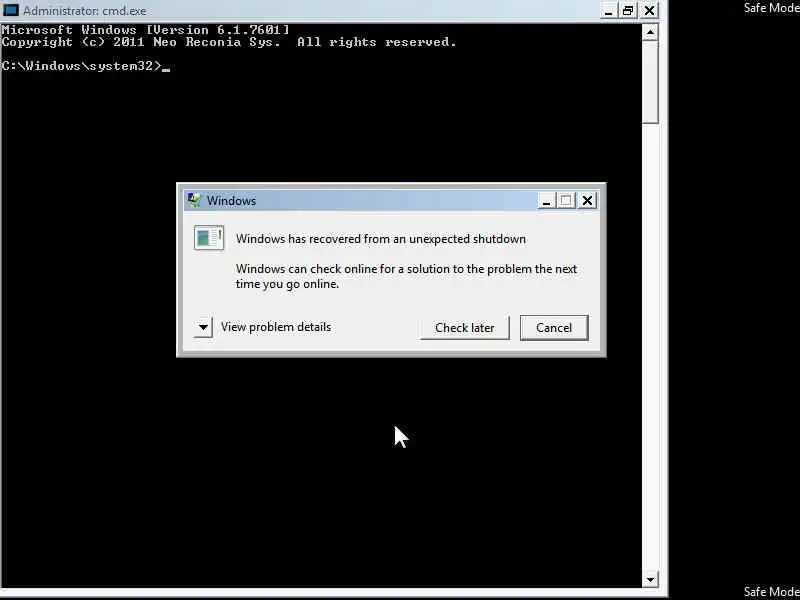Click the Copyright 2011 line in cmd

point(229,42)
